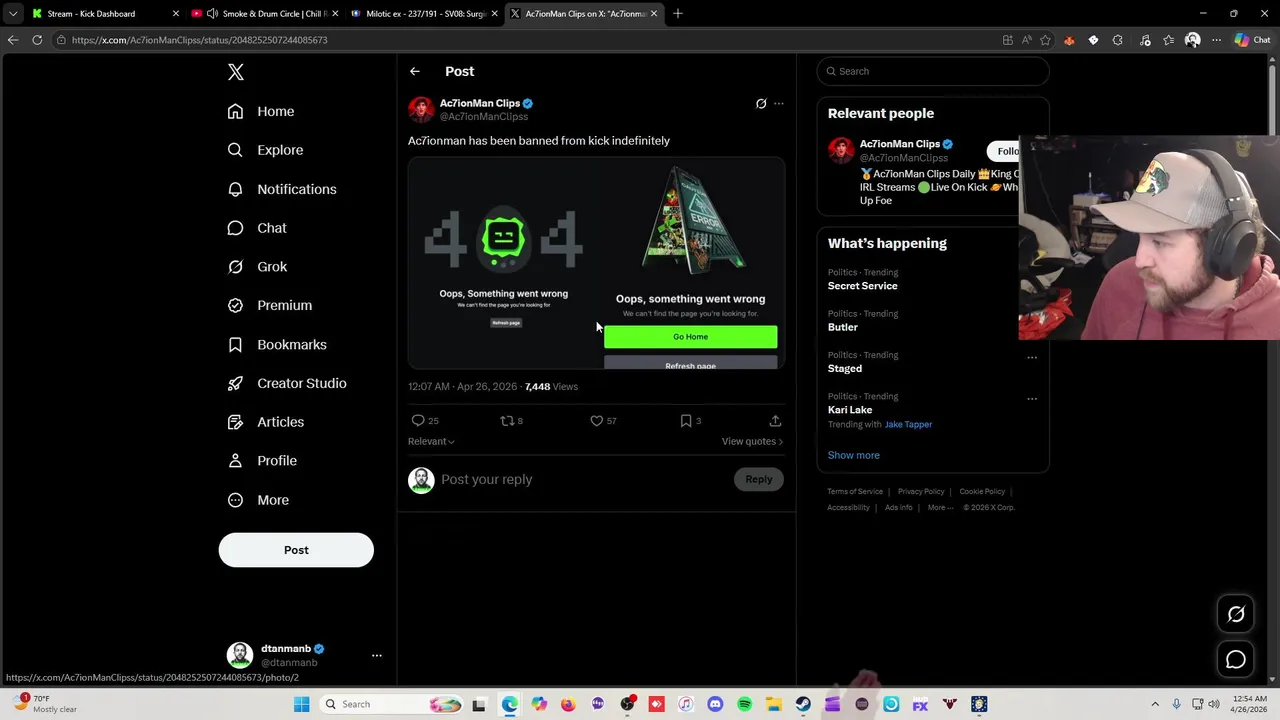Open Discord from the taskbar
Viewport: 1280px width, 720px height.
[715, 705]
